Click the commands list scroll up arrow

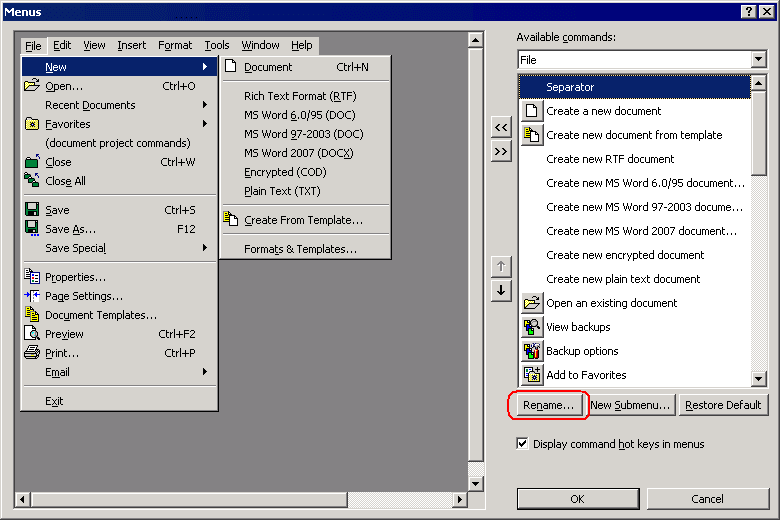tap(758, 83)
